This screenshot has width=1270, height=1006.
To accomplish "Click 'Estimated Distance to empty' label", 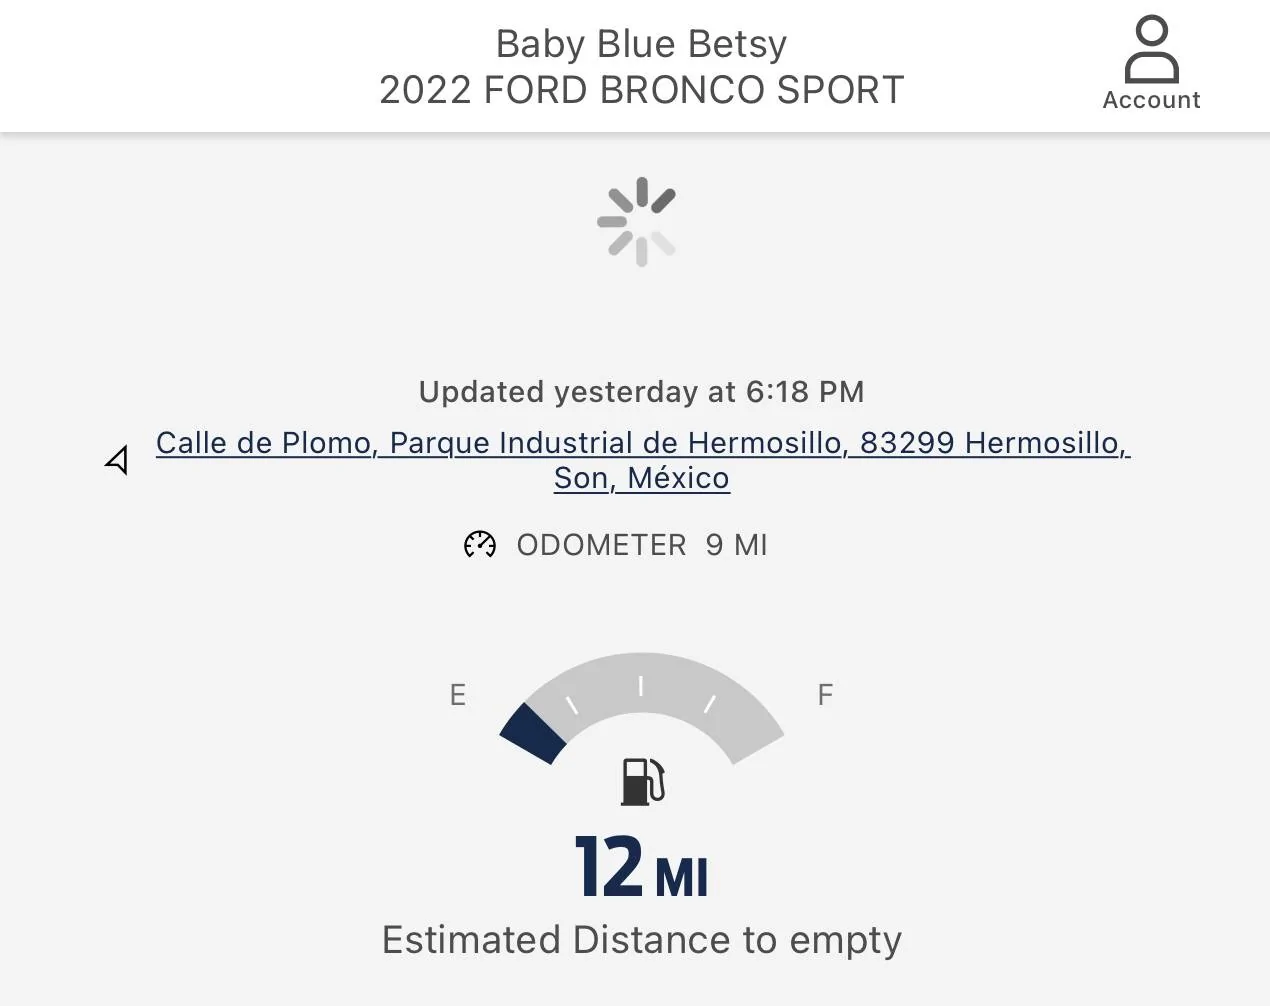I will click(x=641, y=940).
